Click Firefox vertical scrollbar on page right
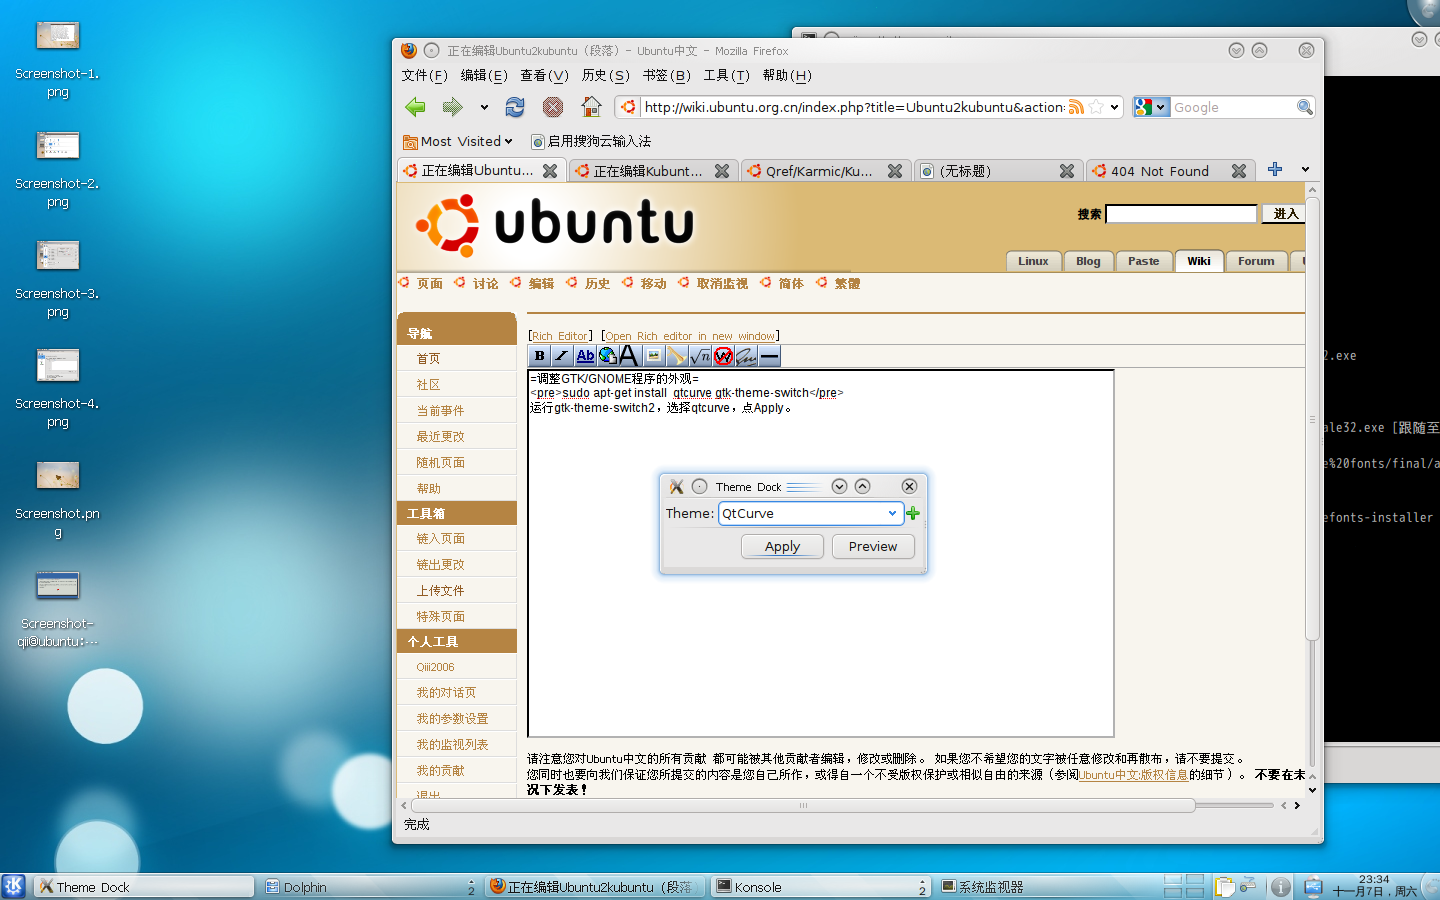1440x900 pixels. pyautogui.click(x=1312, y=418)
